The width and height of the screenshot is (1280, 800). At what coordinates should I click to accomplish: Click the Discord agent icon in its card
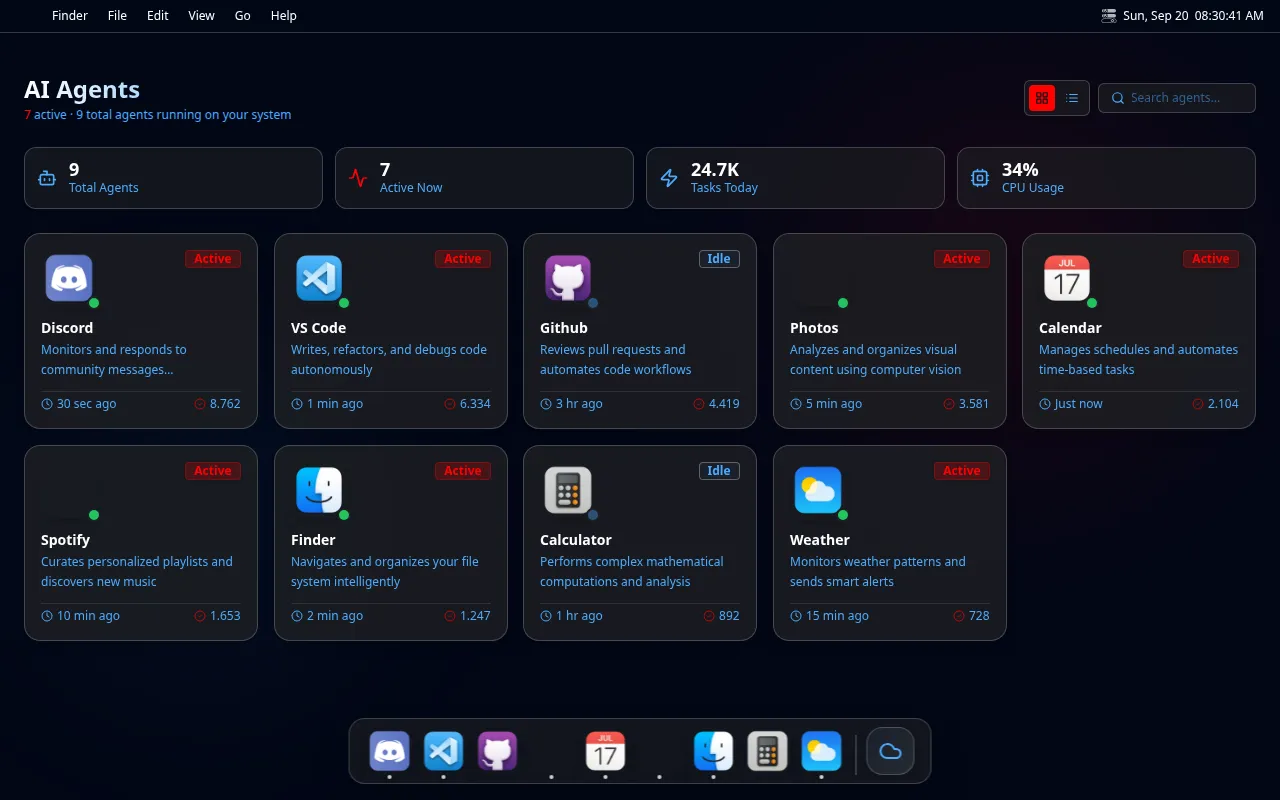pos(69,278)
